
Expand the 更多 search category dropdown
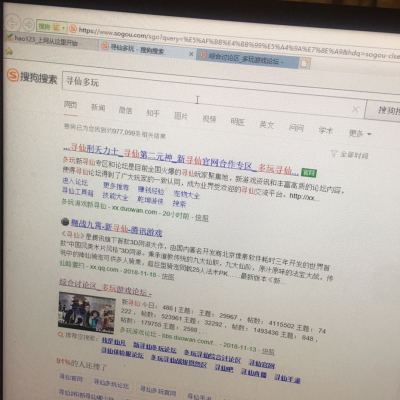[x=360, y=133]
